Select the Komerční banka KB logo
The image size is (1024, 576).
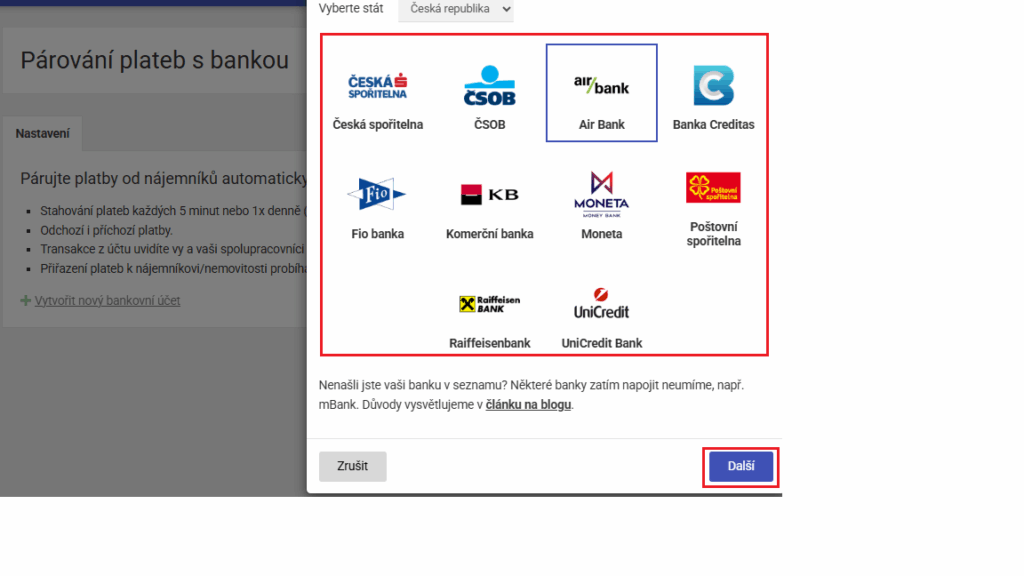click(x=489, y=195)
